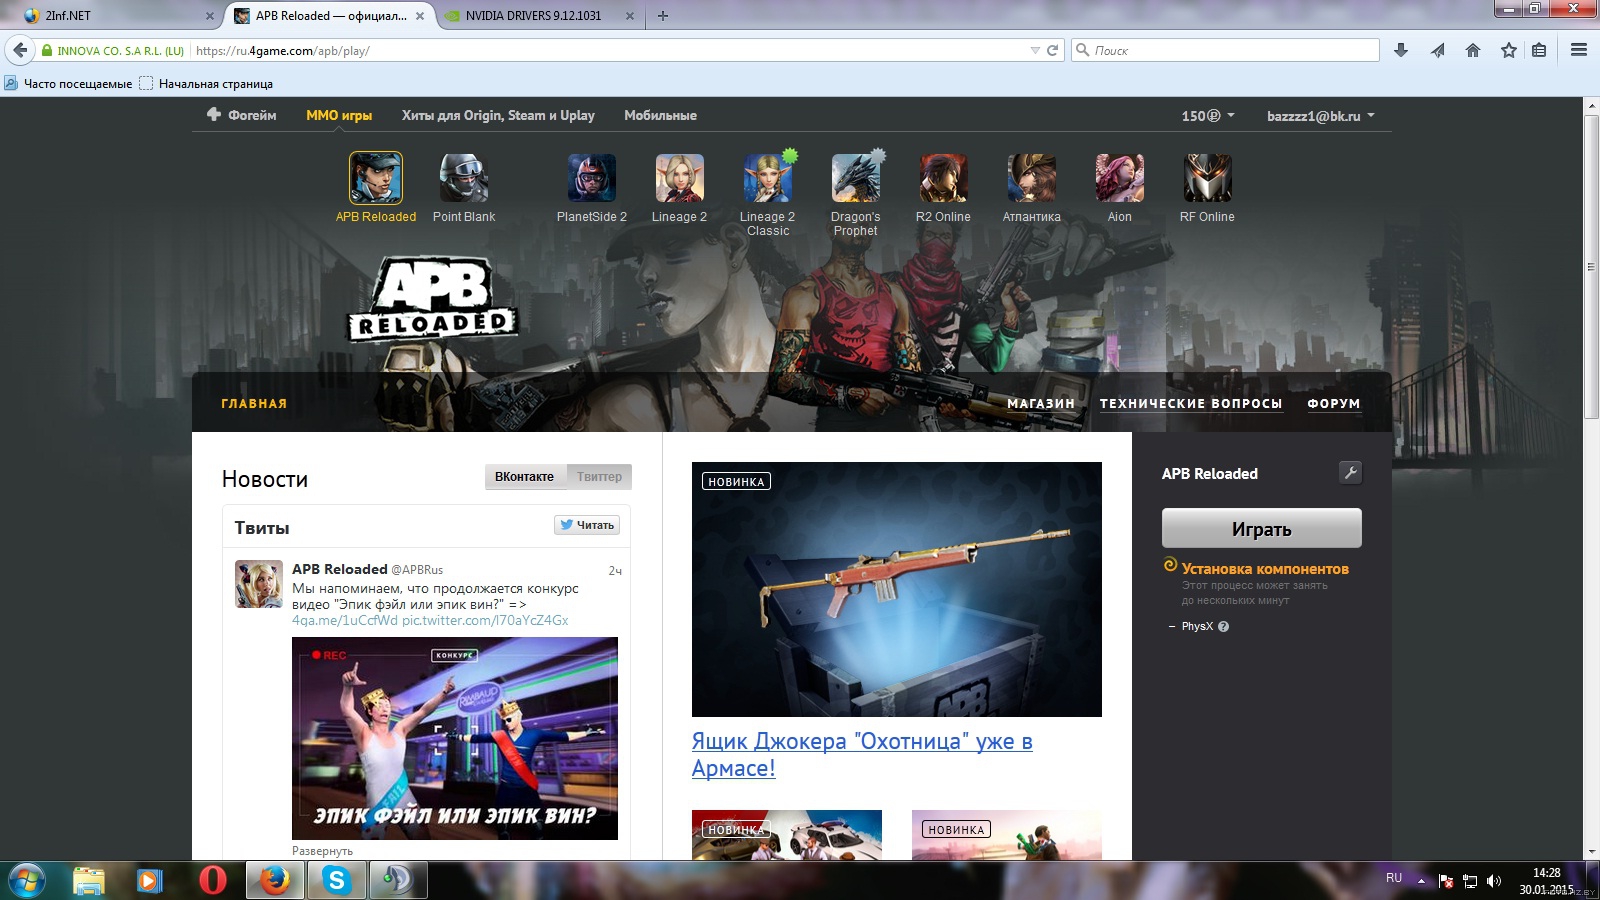
Task: Go to the ГЛАВНАЯ section
Action: tap(254, 404)
